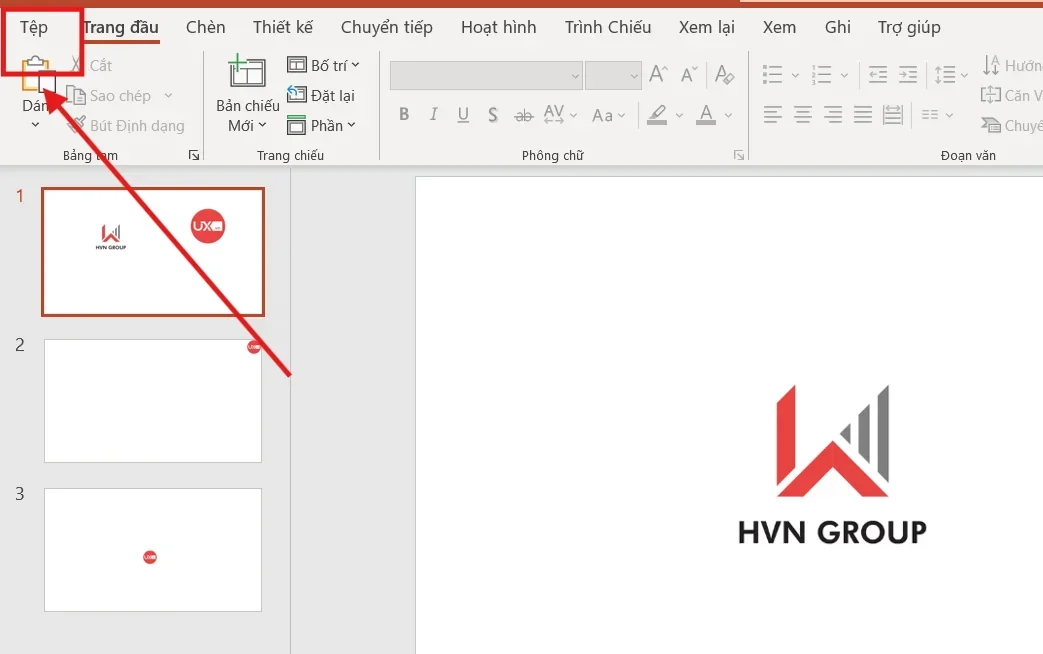Open the Bảng tạm dialog launcher
Screen dimensions: 1043x654
tap(194, 155)
